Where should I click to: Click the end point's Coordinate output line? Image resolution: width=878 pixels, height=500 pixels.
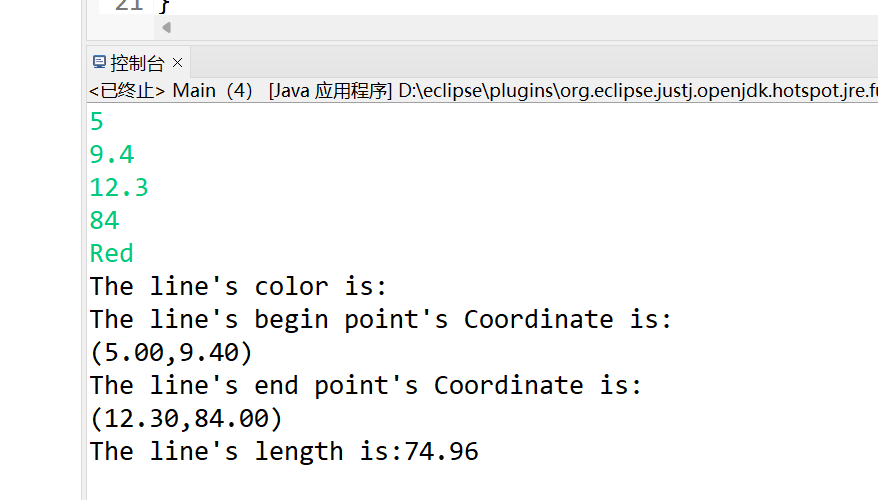tap(366, 386)
